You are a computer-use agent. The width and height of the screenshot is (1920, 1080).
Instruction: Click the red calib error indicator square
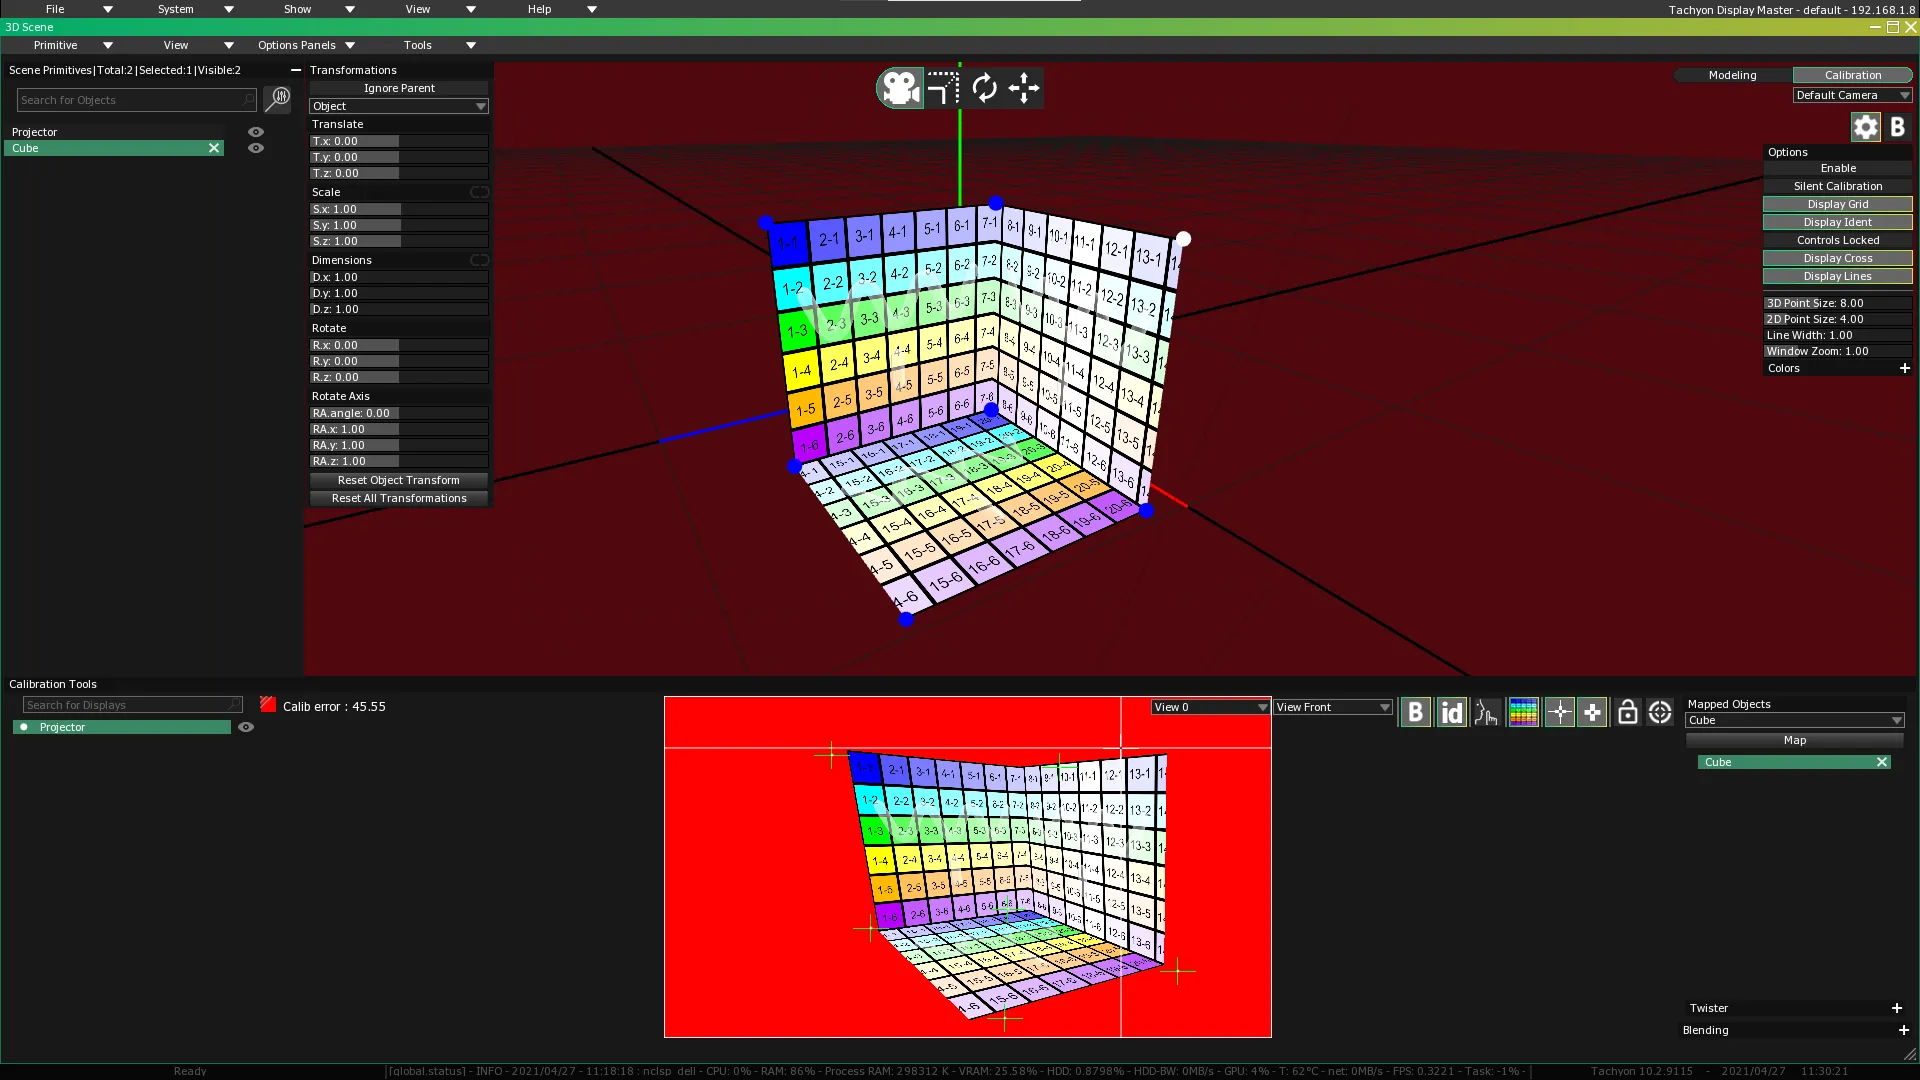pyautogui.click(x=268, y=705)
